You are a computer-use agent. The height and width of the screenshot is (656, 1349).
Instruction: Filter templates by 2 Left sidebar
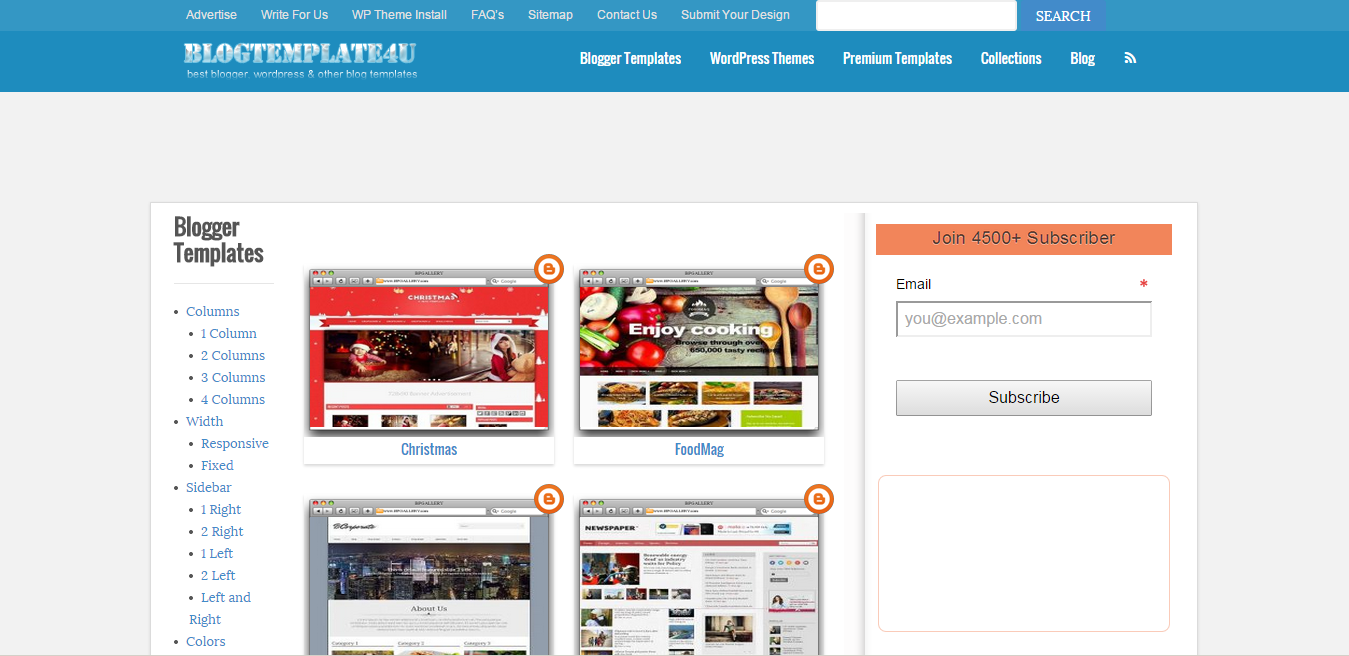tap(218, 575)
